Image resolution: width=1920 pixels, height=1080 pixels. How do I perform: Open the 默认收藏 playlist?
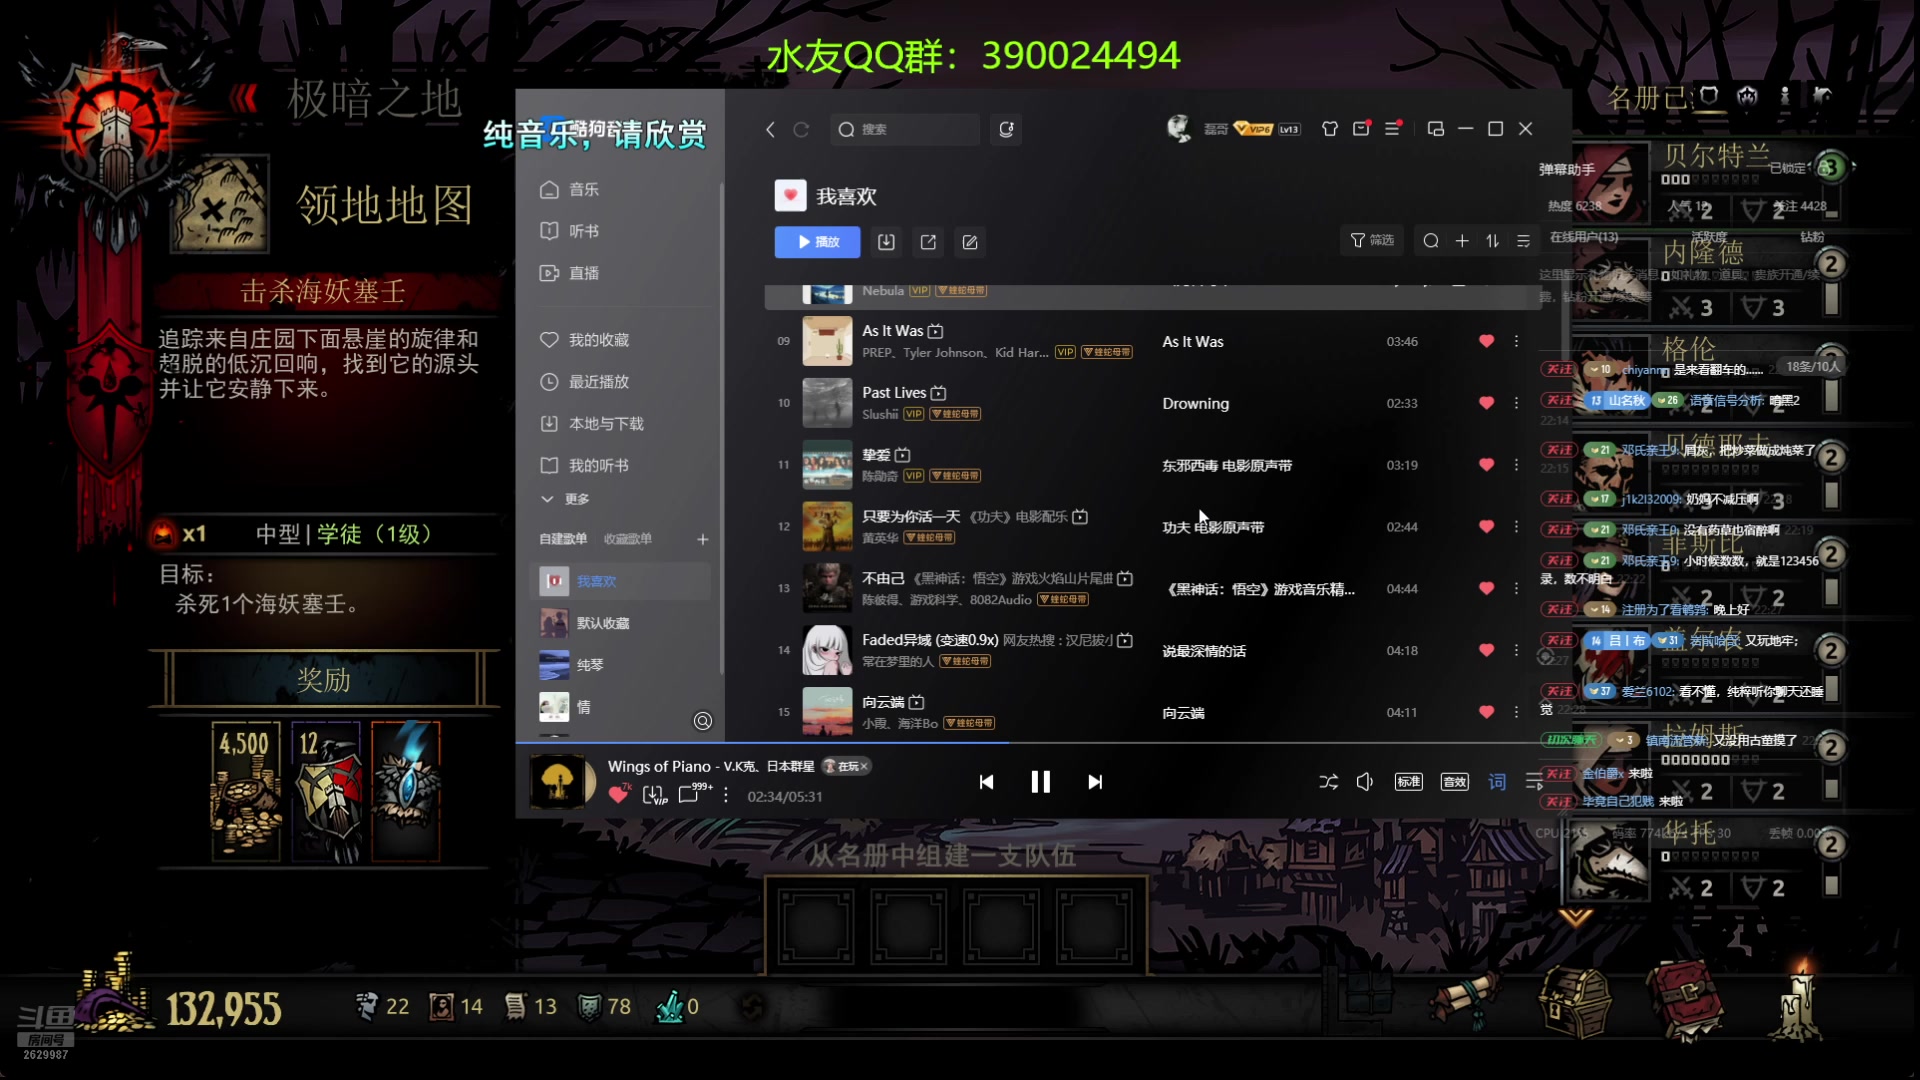620,623
